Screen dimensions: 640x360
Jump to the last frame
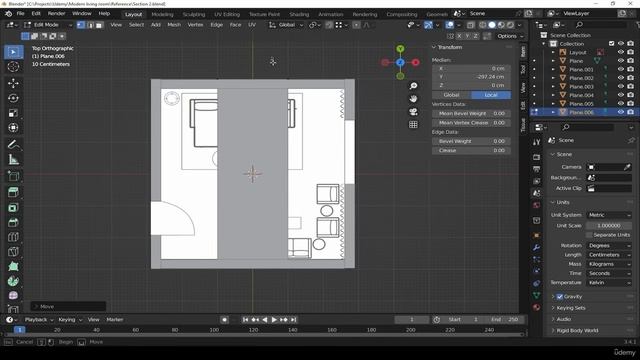click(293, 320)
